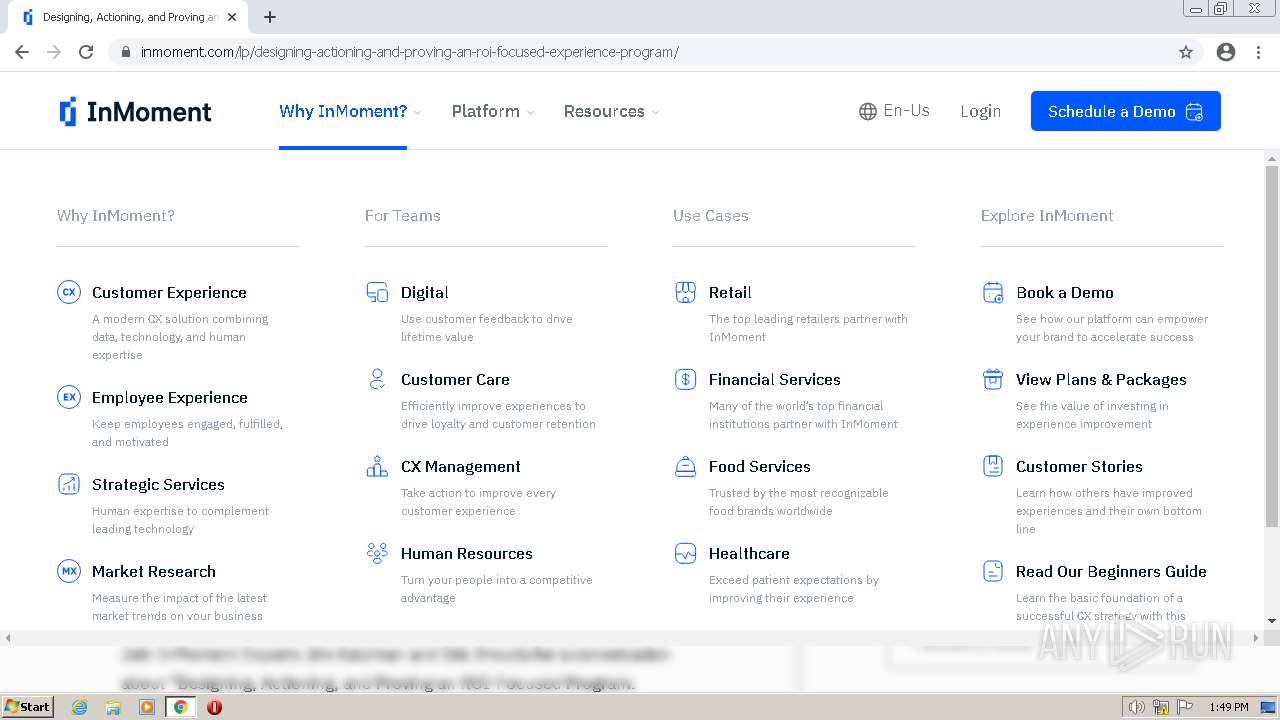This screenshot has width=1280, height=720.
Task: Click the volume icon in the system tray
Action: pos(1137,707)
